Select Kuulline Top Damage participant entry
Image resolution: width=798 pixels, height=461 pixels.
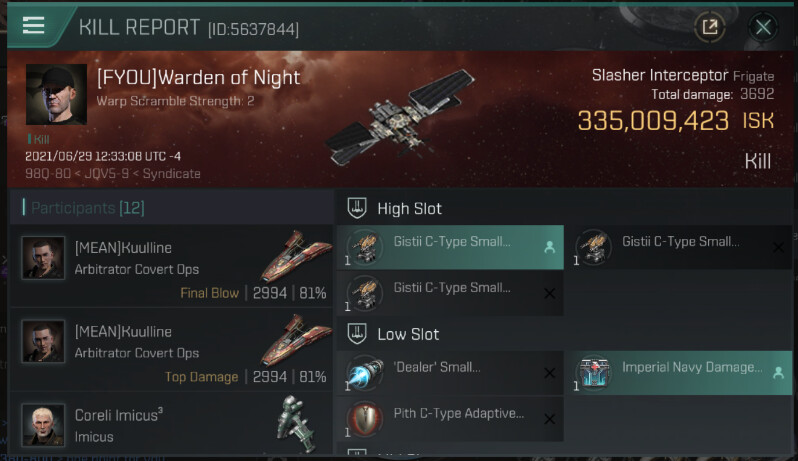172,350
